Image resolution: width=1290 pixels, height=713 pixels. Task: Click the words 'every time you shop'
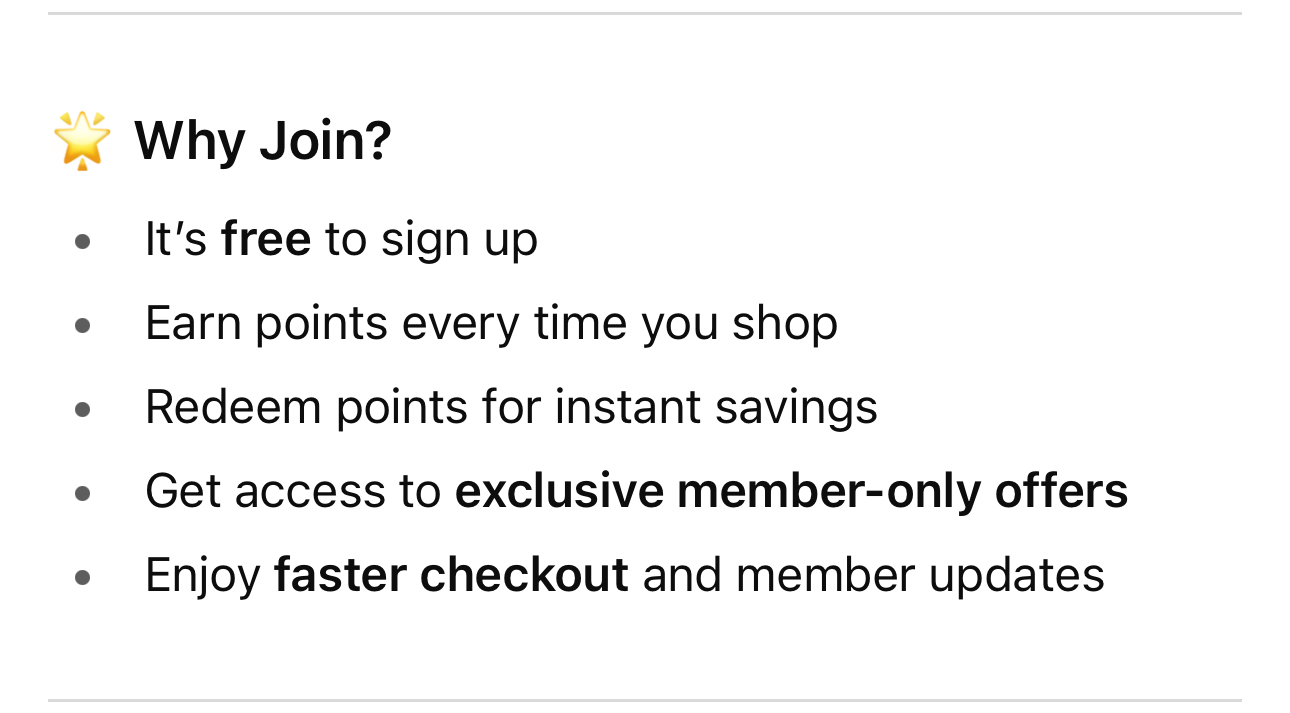coord(619,324)
